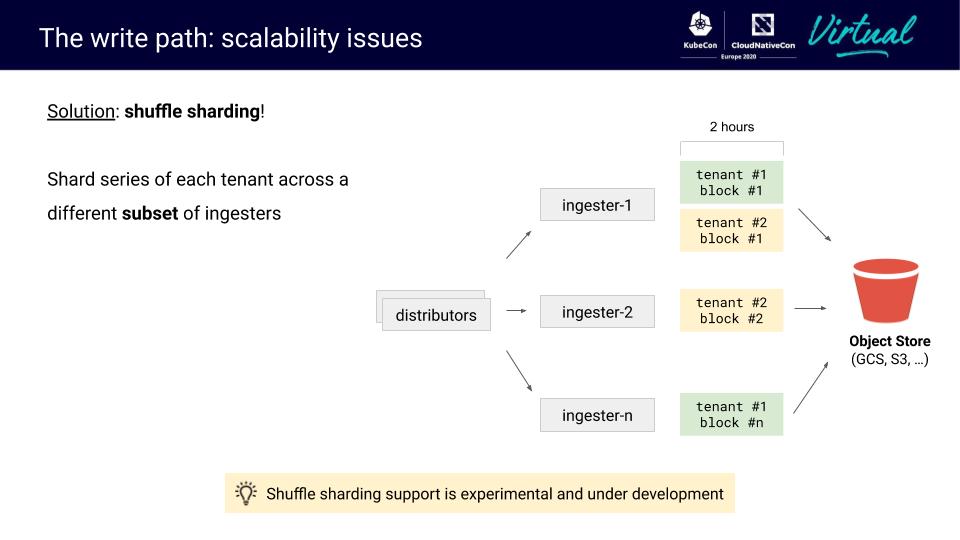Click the yellow tenant #2 block #2
This screenshot has width=960, height=540.
click(x=731, y=310)
